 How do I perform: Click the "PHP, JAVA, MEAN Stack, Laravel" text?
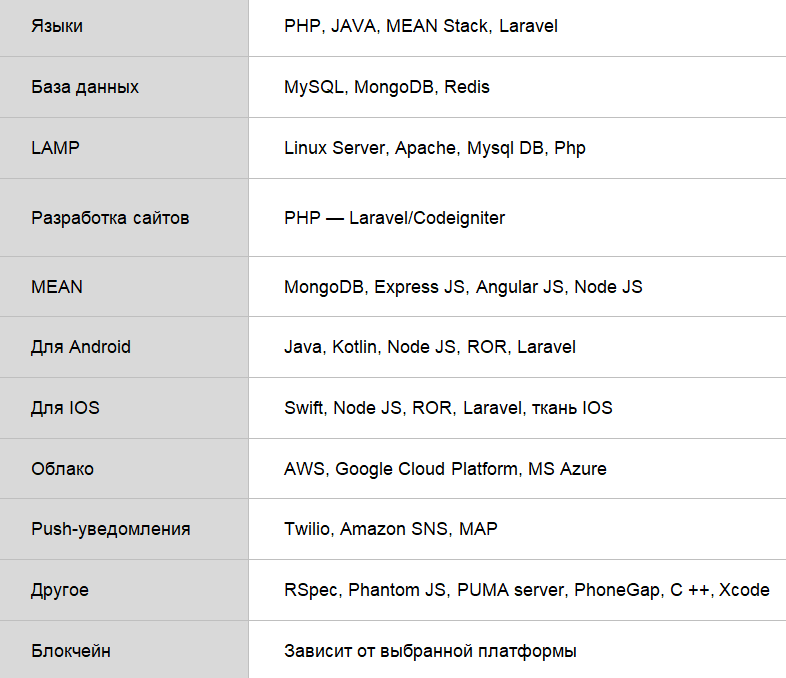click(x=420, y=26)
